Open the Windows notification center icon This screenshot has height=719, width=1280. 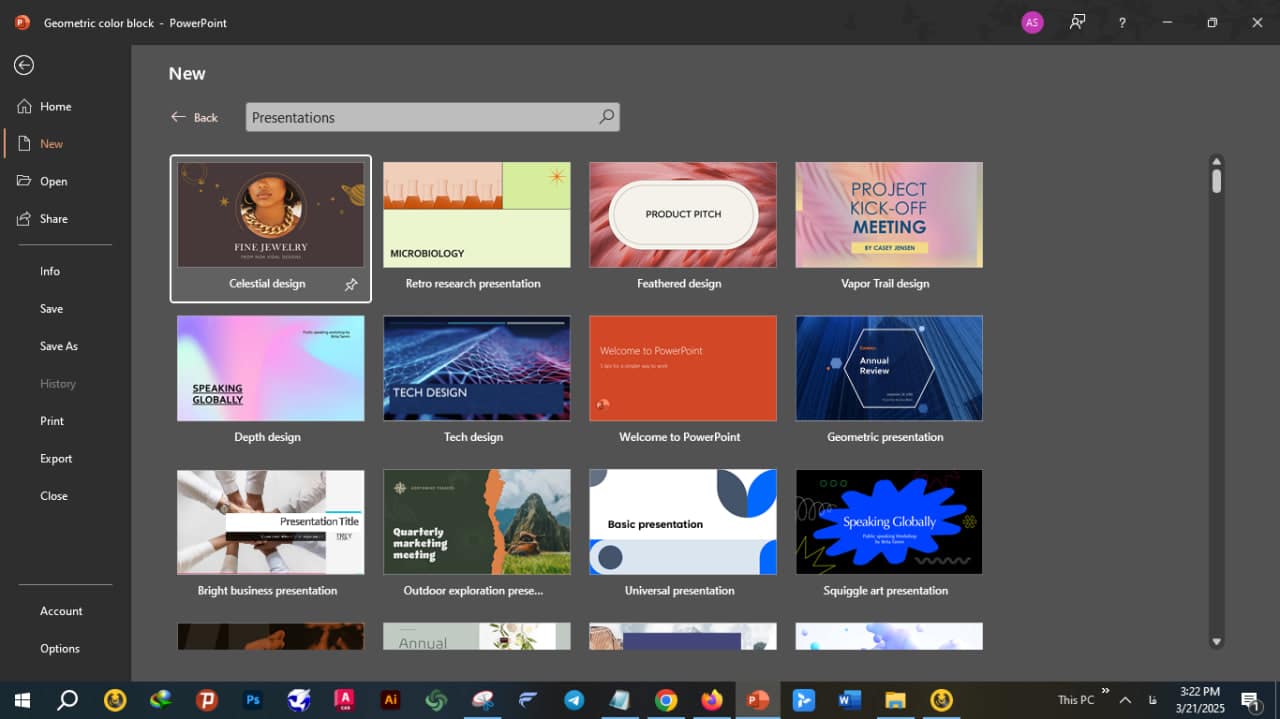click(1250, 700)
